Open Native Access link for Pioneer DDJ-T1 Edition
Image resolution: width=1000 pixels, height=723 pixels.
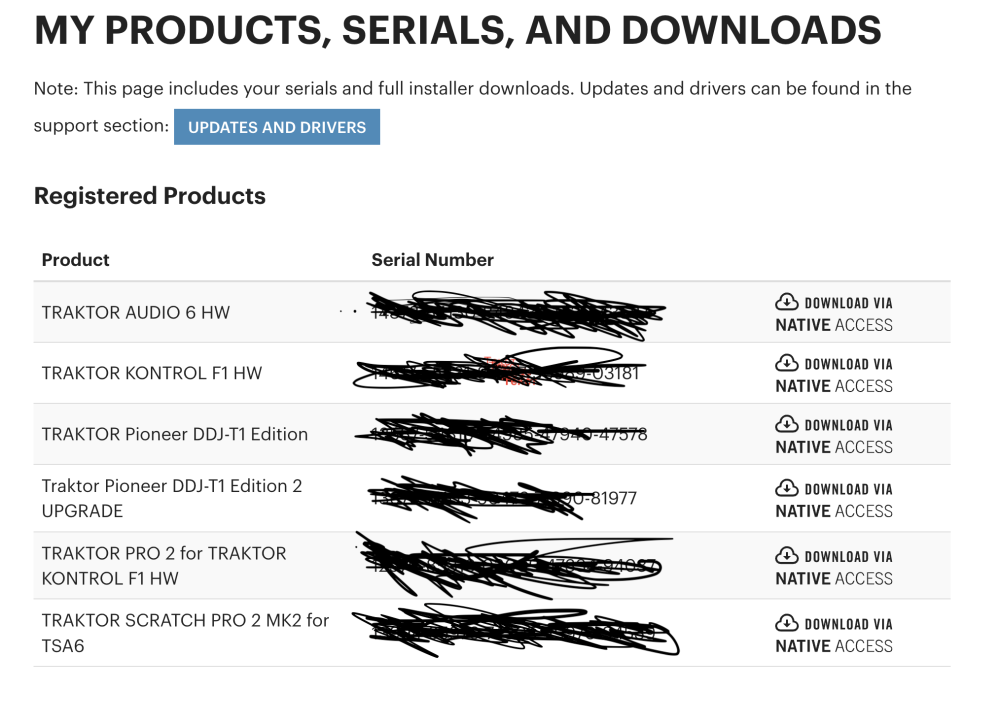(834, 436)
